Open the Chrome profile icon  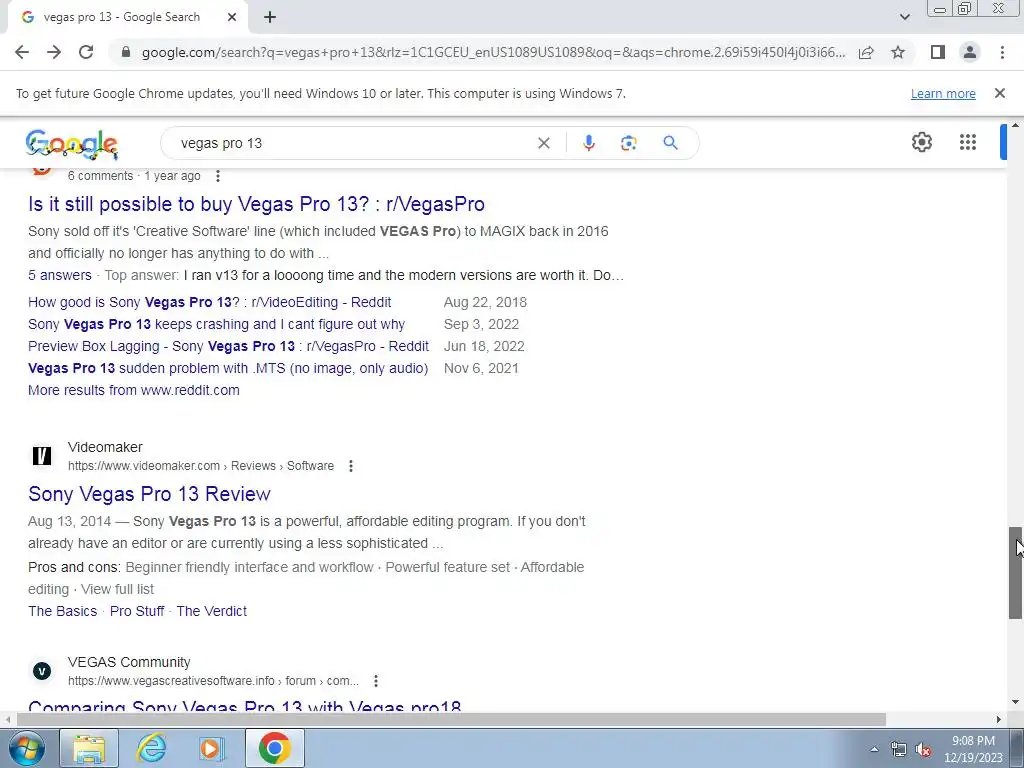[x=970, y=52]
